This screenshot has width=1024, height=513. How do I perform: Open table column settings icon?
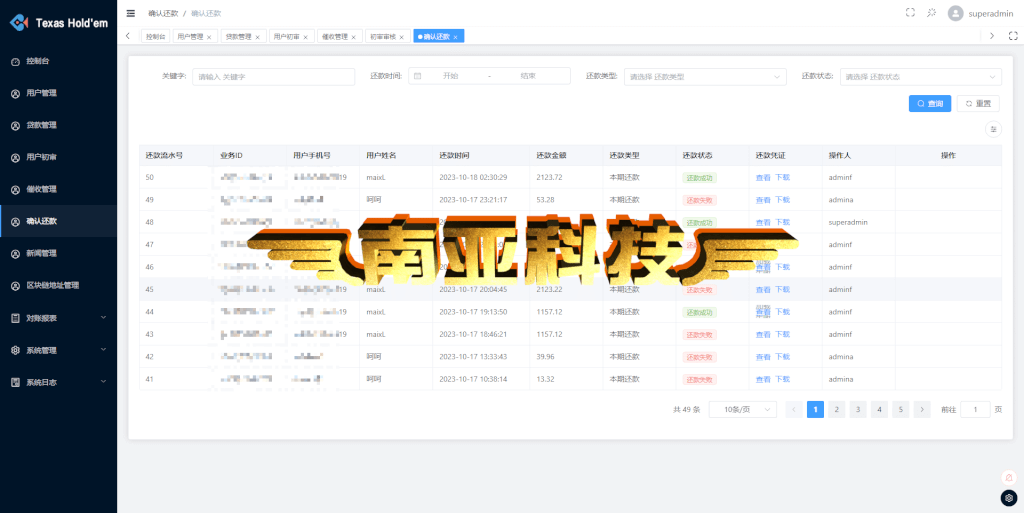[x=993, y=129]
